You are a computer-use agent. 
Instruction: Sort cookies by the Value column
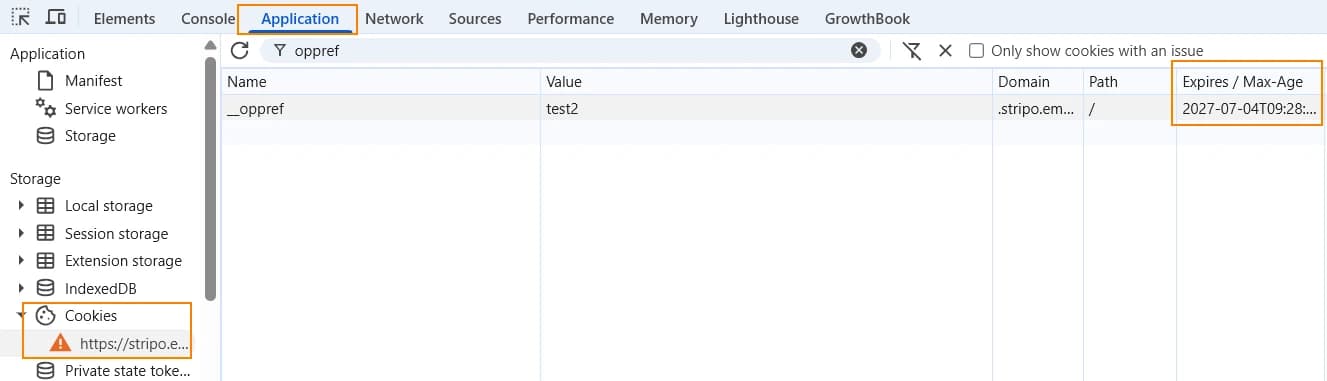pyautogui.click(x=767, y=82)
